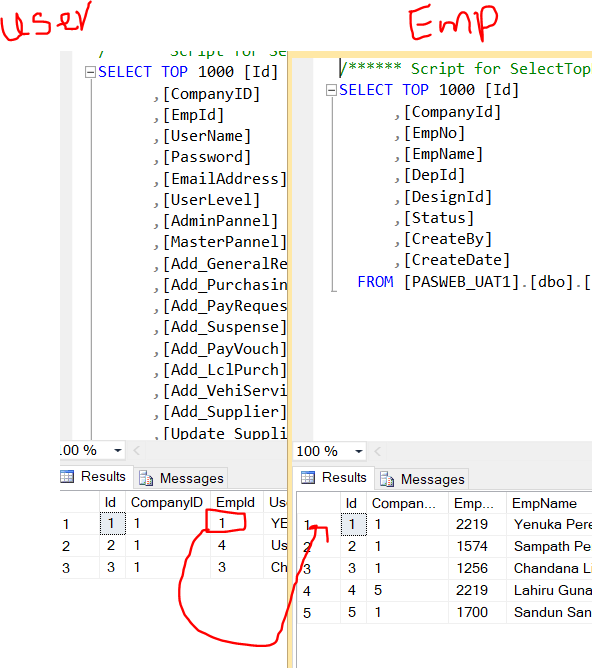
Task: Open the User pane zoom dropdown
Action: [x=118, y=450]
